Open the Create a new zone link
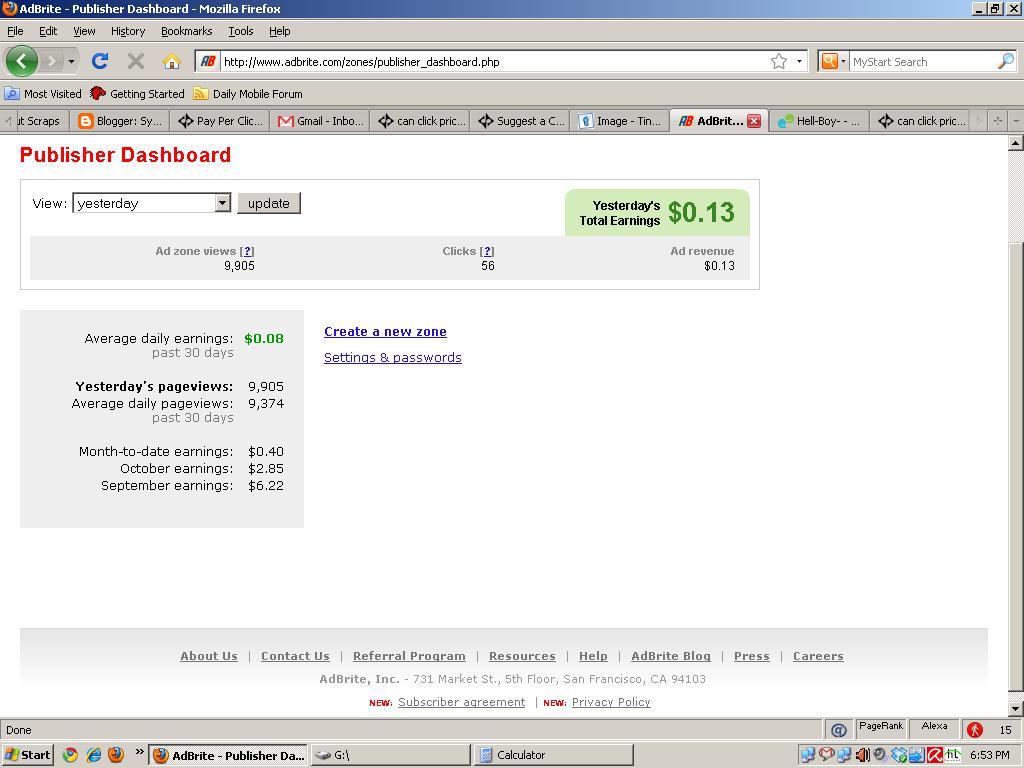Viewport: 1024px width, 768px height. tap(385, 332)
